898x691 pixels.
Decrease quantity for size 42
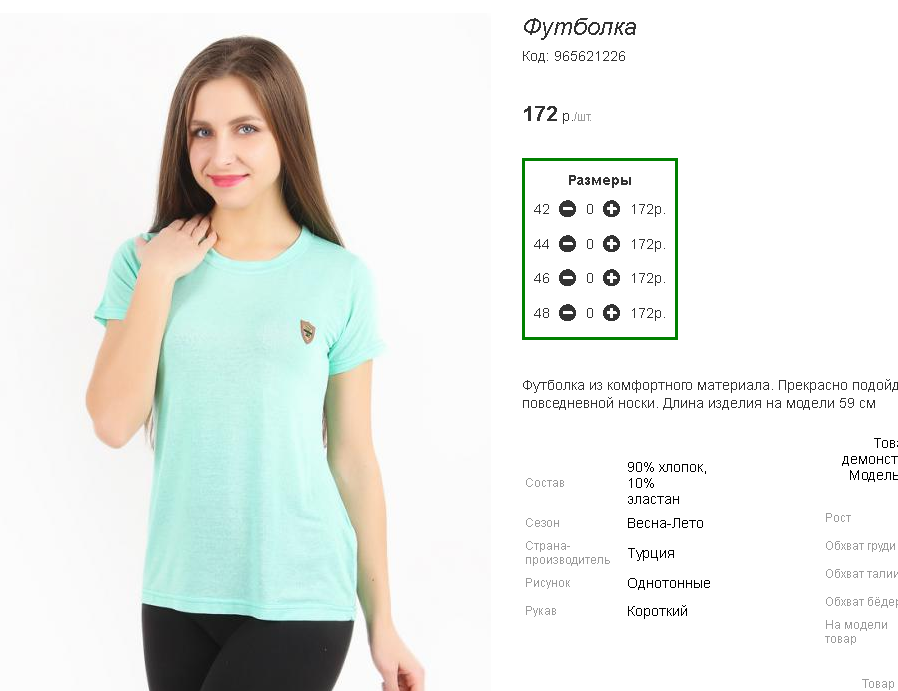click(x=567, y=209)
